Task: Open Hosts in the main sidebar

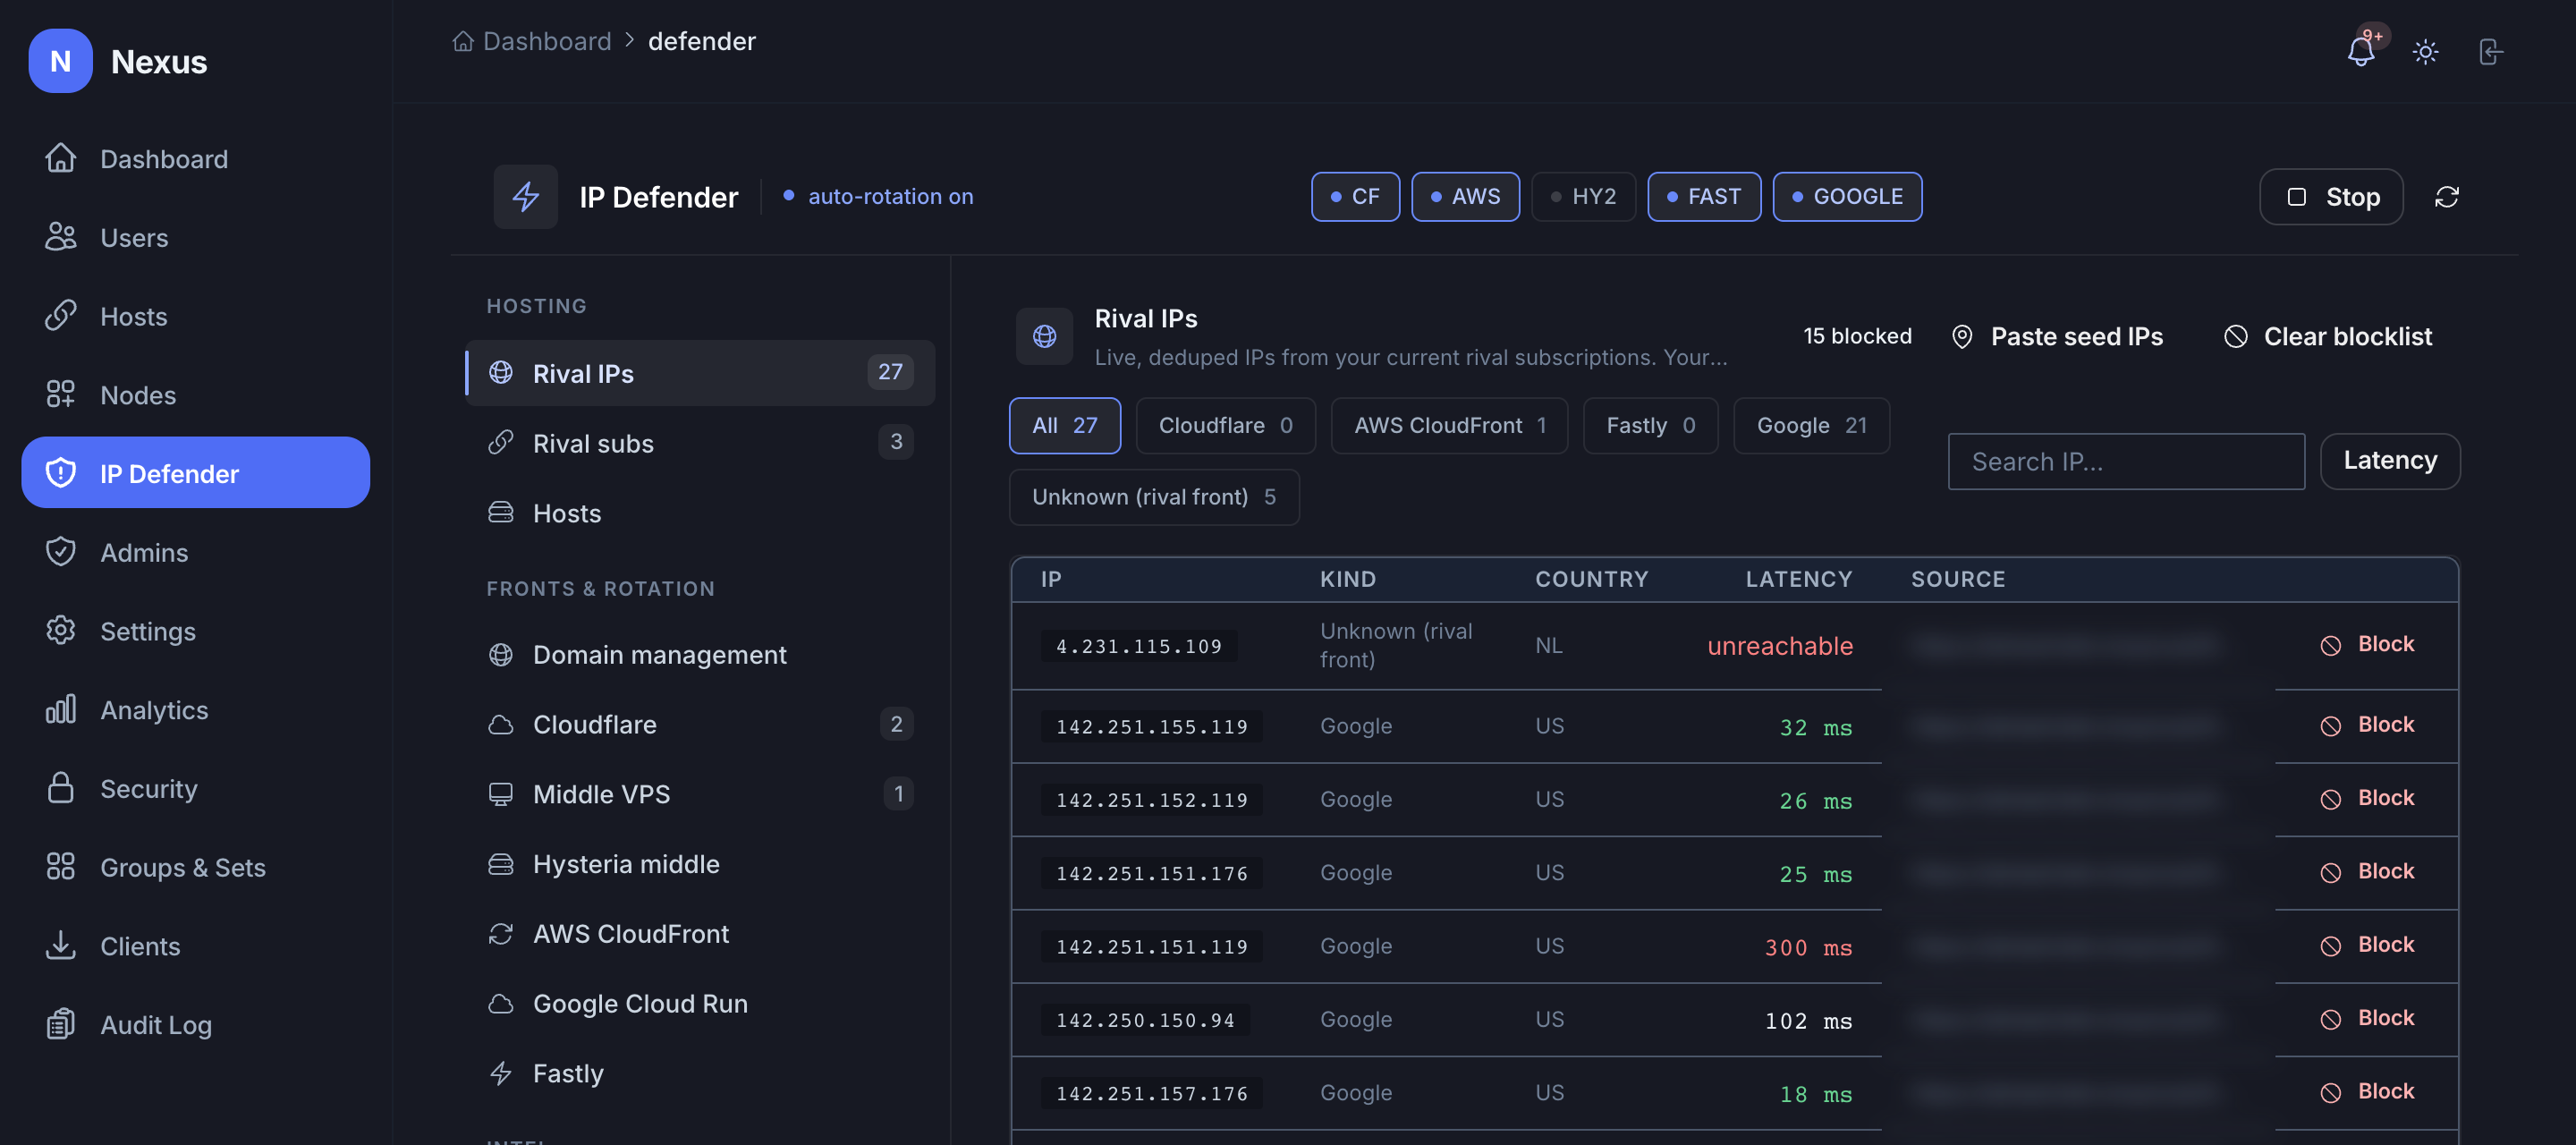Action: (x=195, y=316)
